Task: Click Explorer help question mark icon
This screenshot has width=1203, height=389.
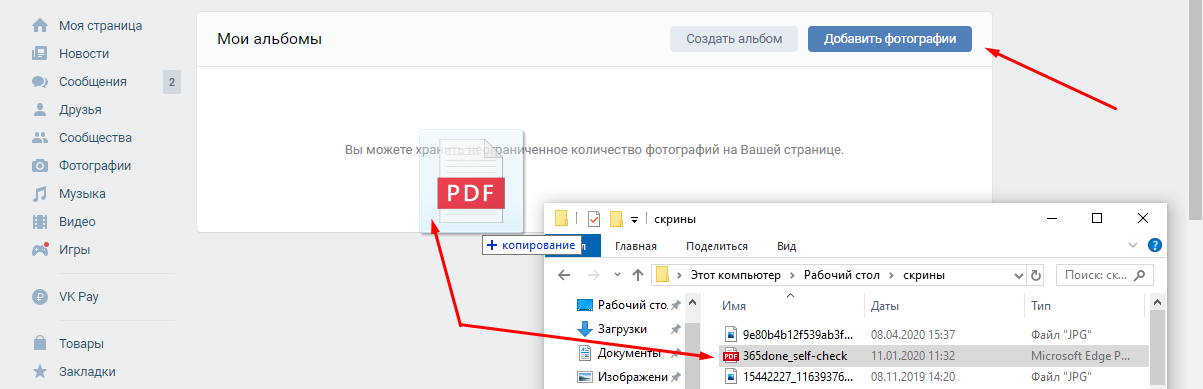Action: (1155, 245)
